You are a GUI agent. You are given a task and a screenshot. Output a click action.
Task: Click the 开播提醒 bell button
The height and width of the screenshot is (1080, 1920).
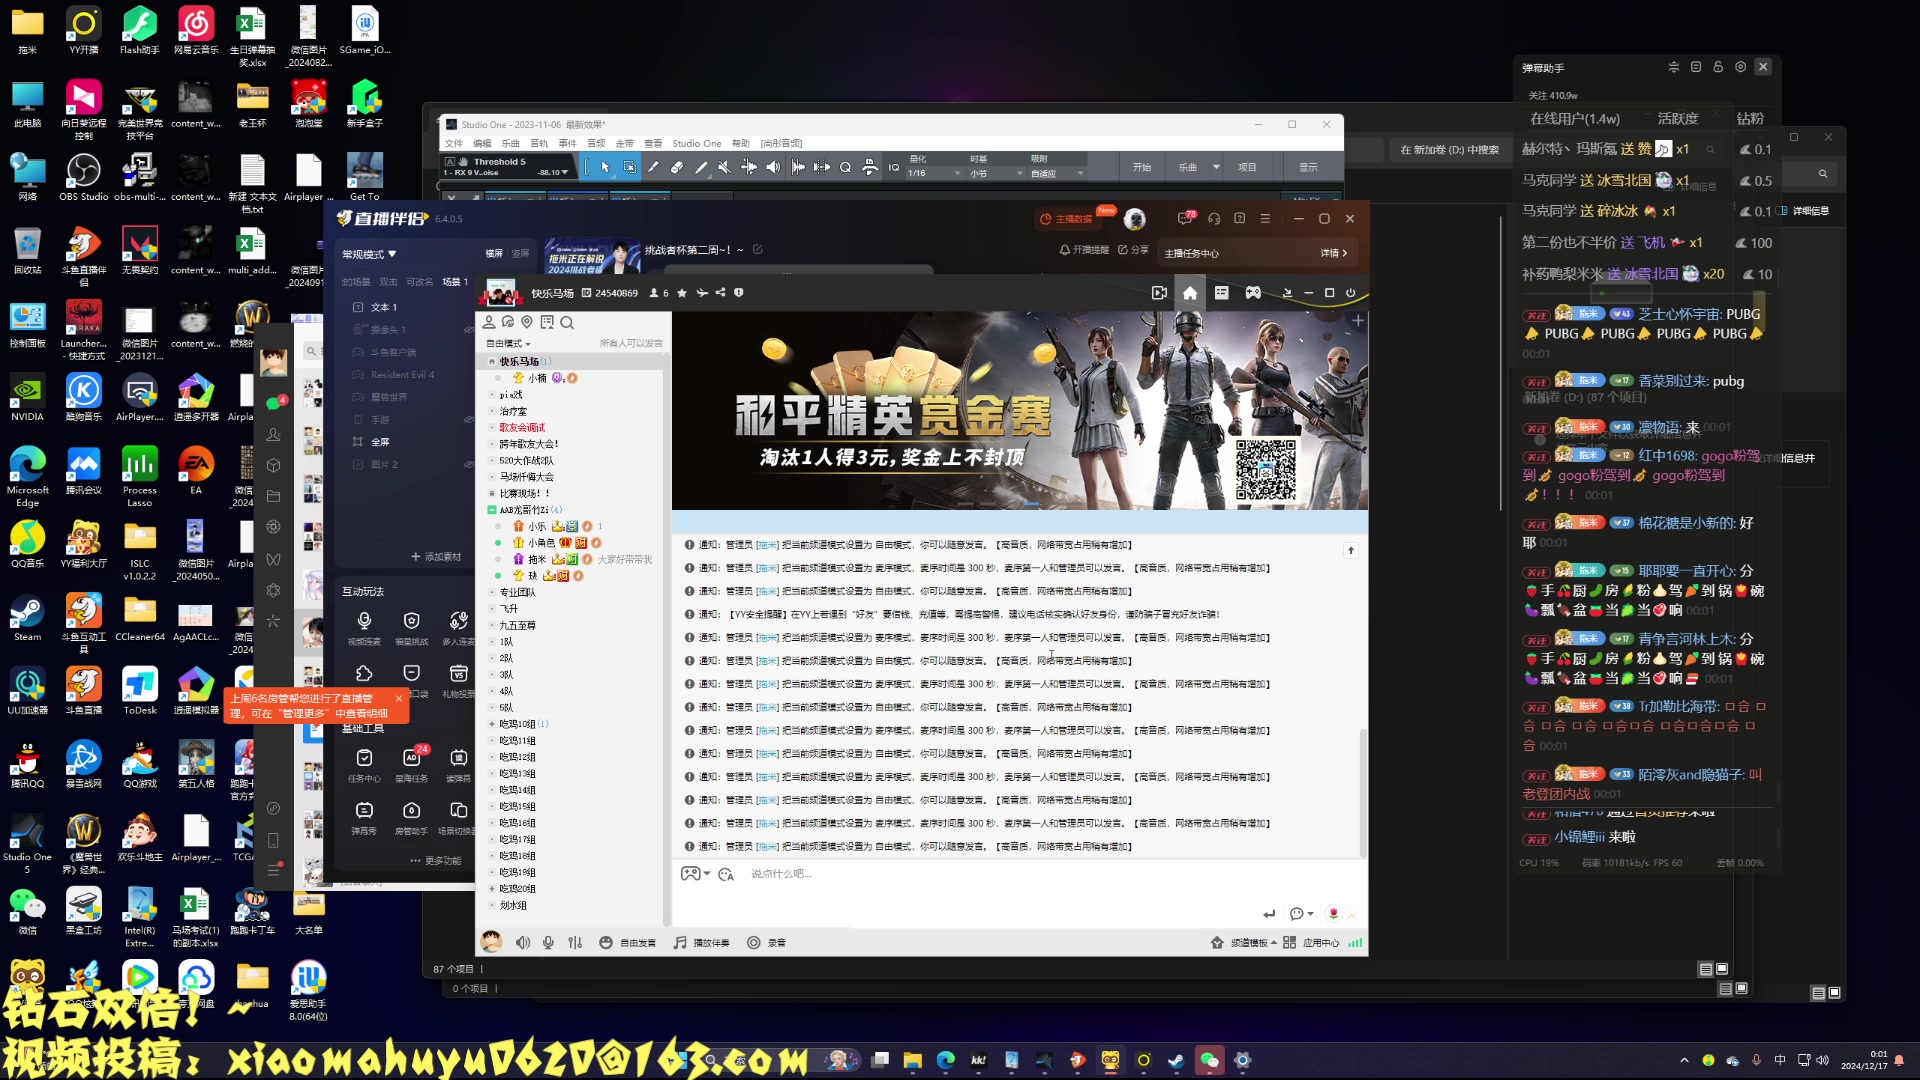pyautogui.click(x=1084, y=250)
